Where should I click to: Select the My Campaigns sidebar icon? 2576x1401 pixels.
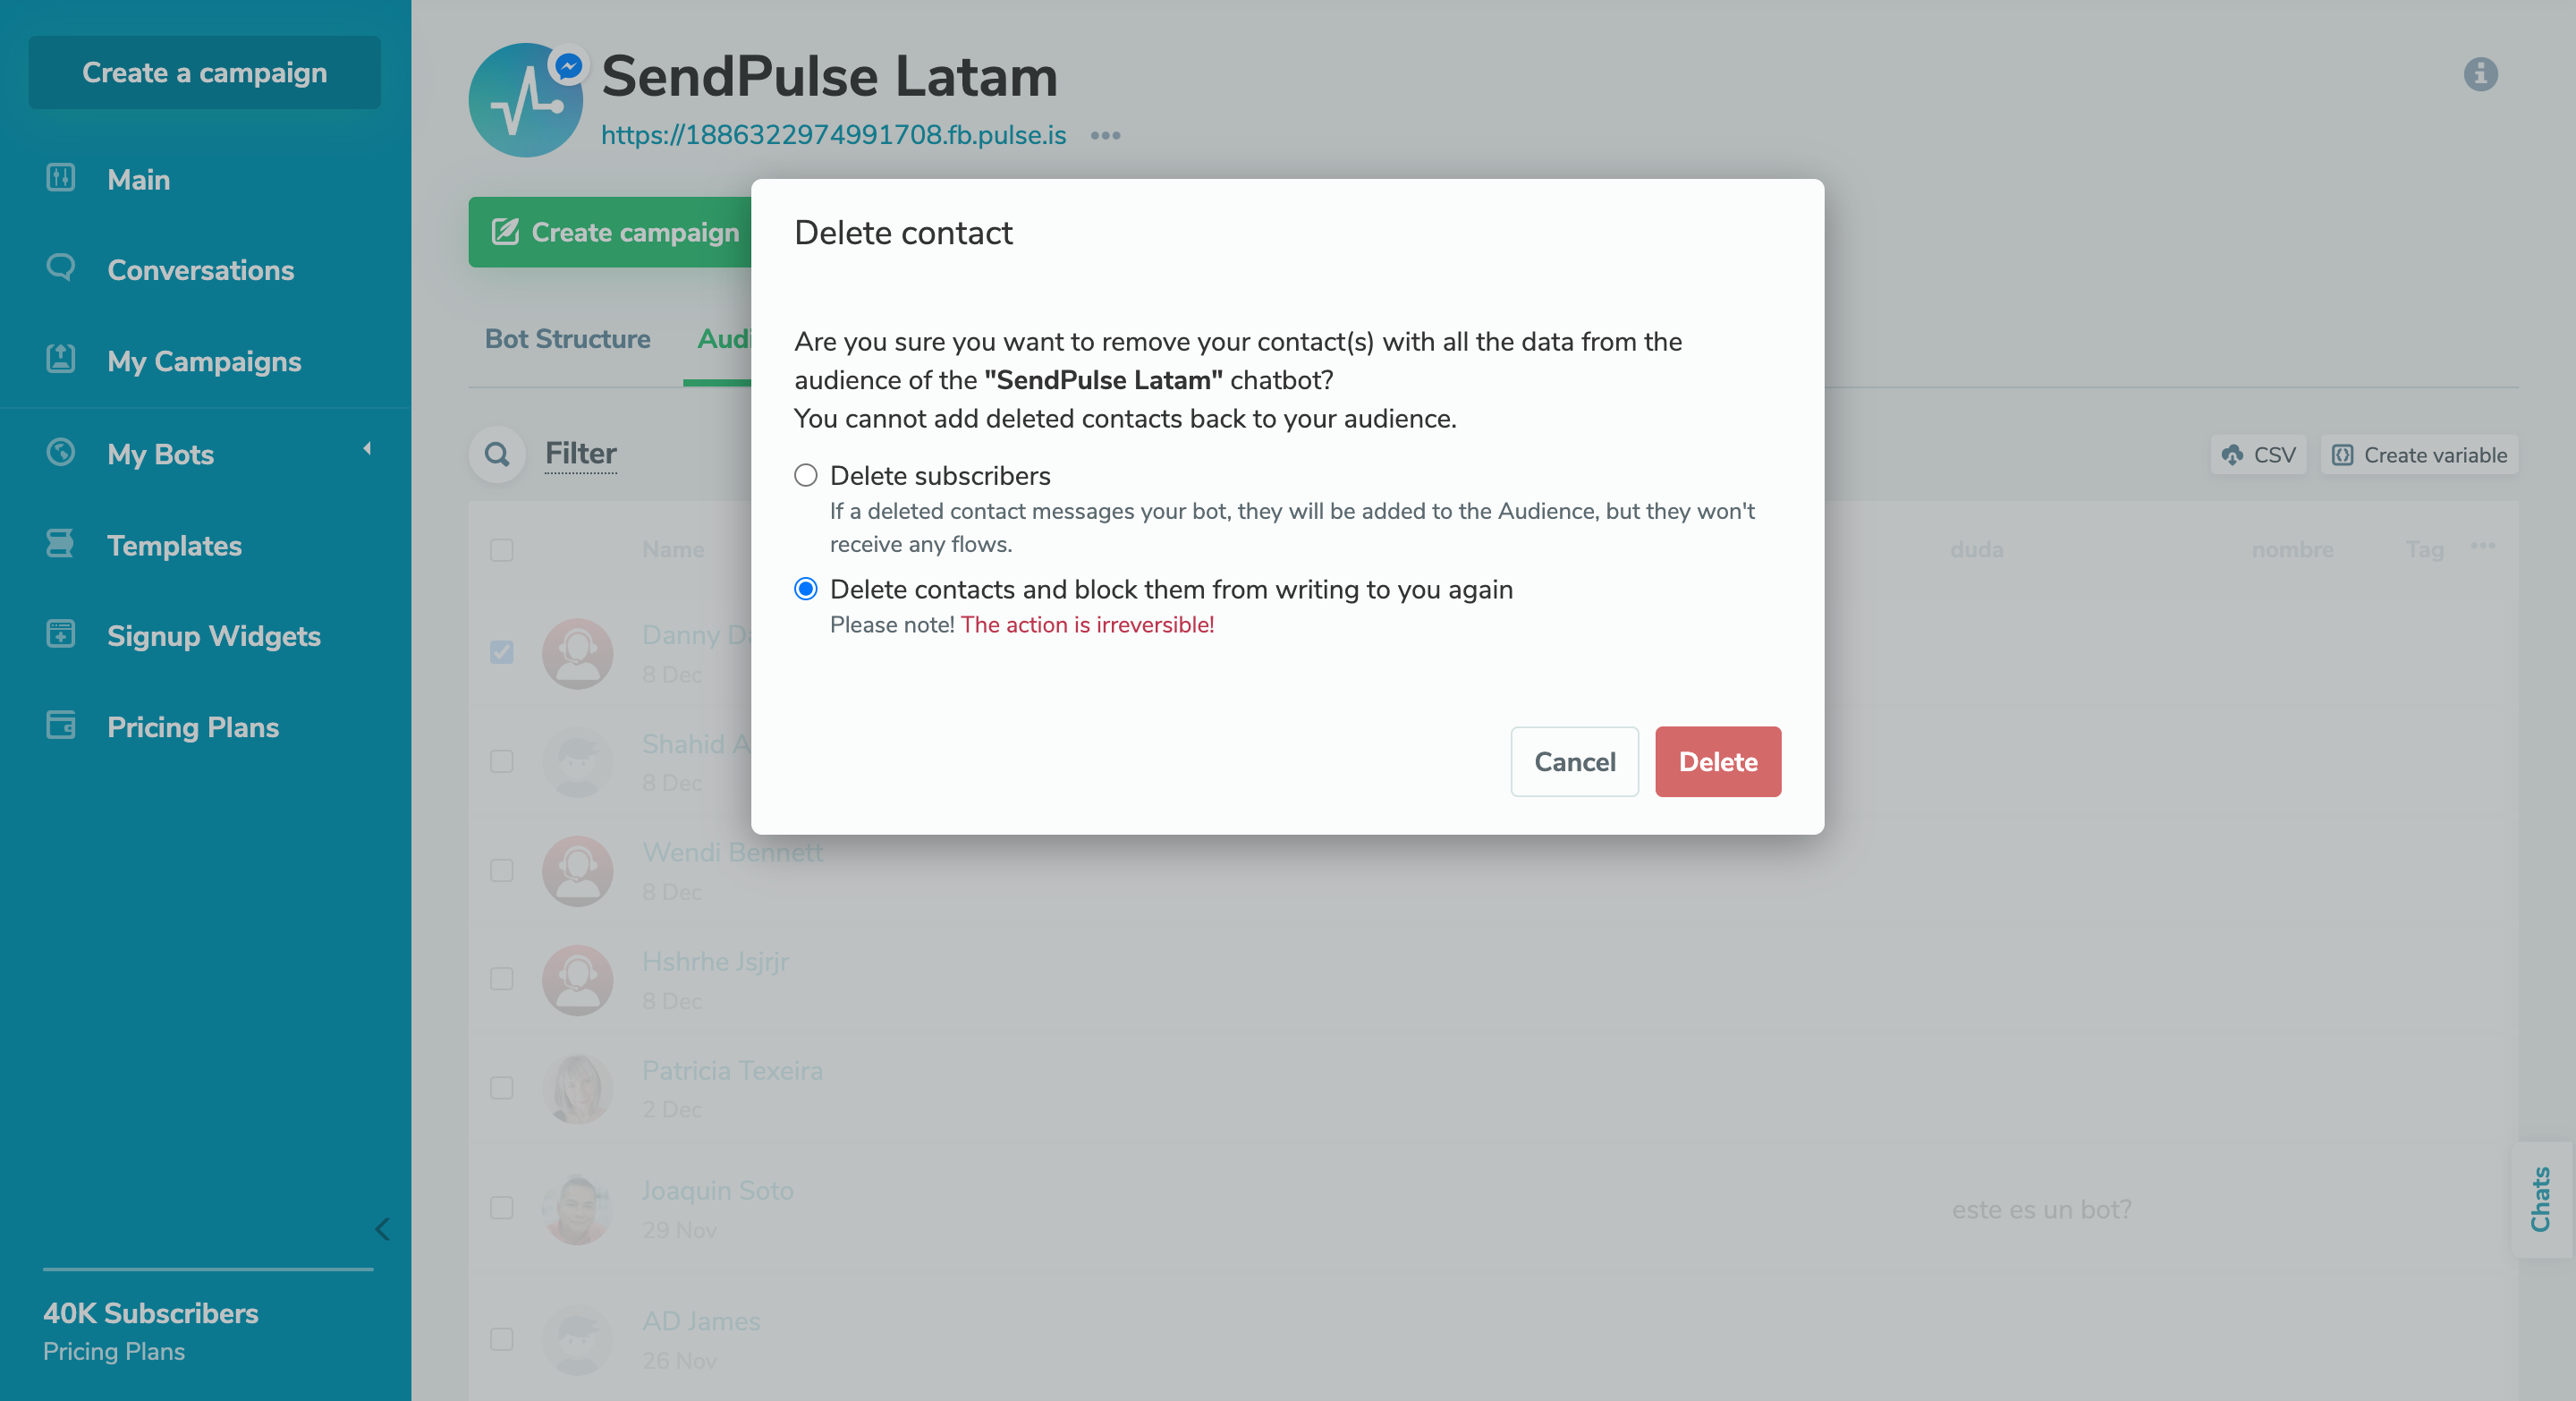60,360
